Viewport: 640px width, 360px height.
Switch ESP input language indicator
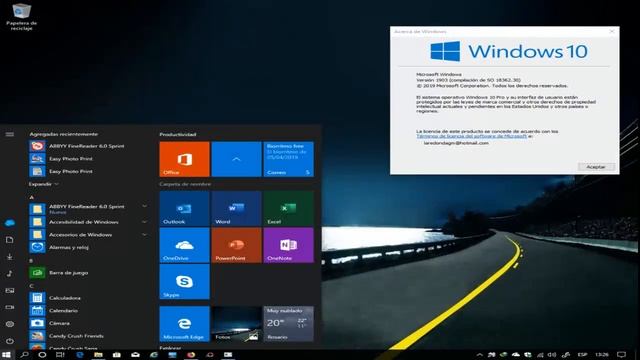[x=582, y=355]
